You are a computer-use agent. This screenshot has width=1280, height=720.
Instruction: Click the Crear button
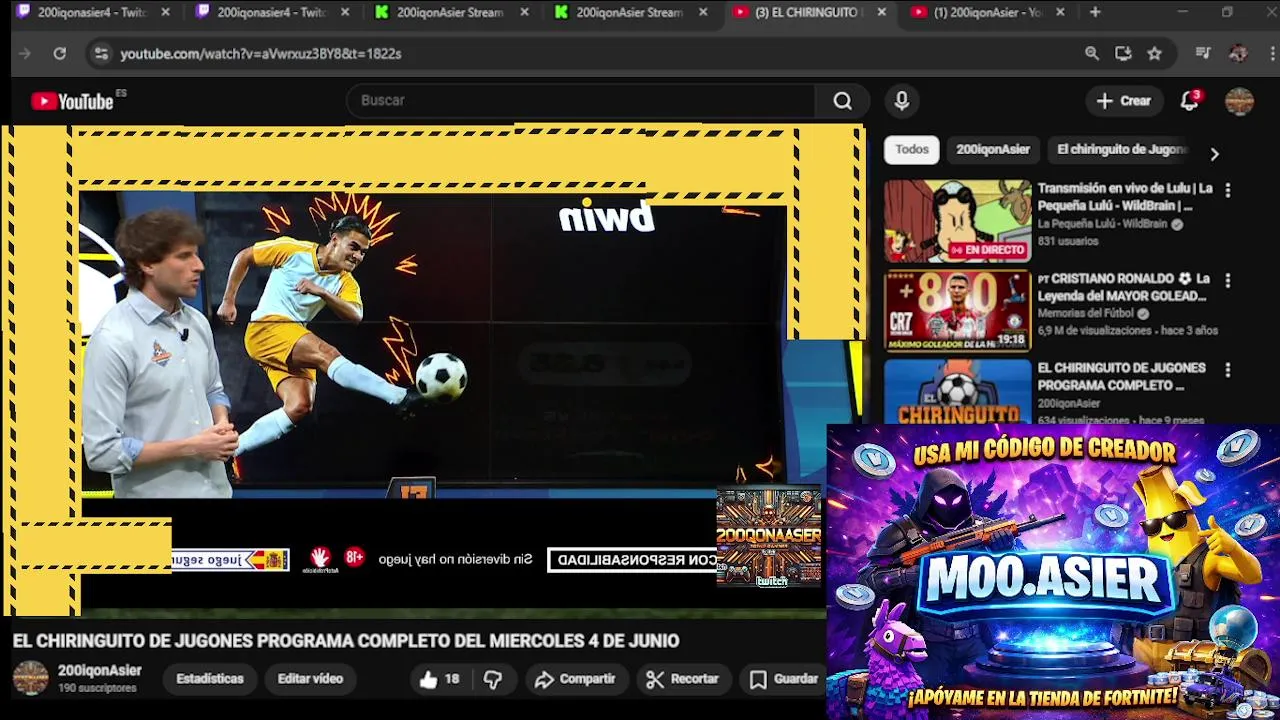pos(1124,101)
